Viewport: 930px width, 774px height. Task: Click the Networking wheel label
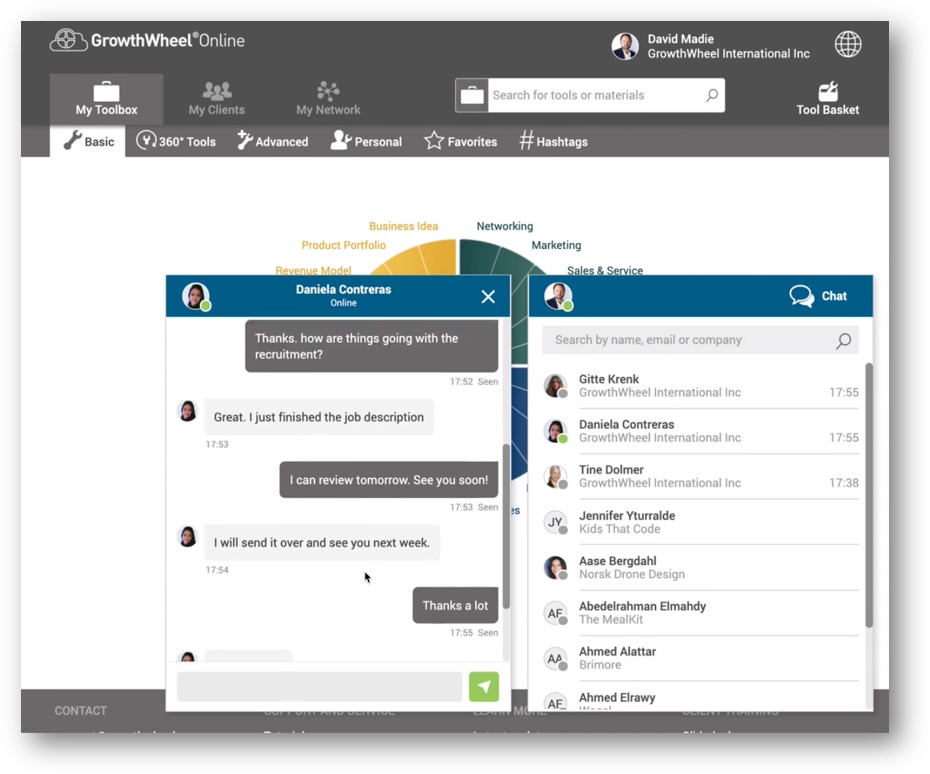coord(505,226)
